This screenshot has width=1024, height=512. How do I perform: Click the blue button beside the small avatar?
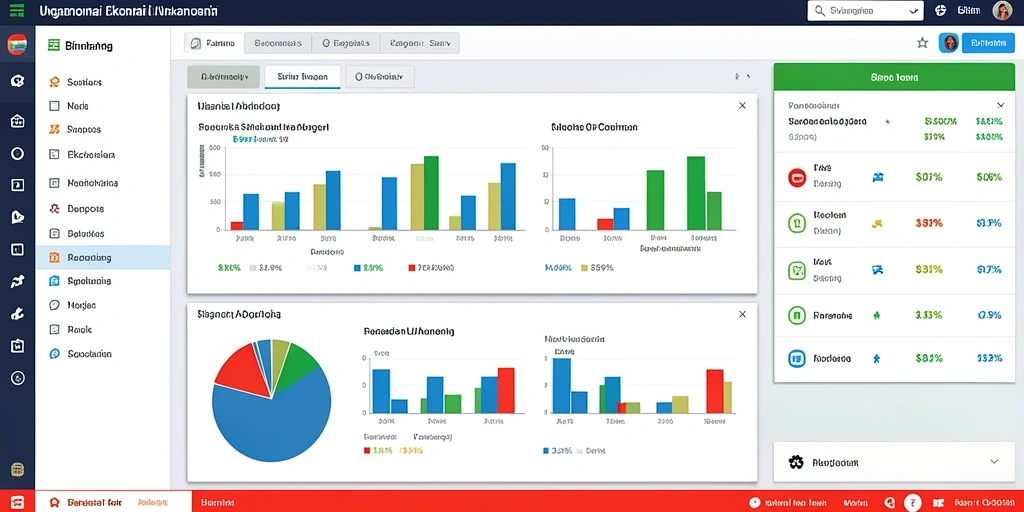pos(987,43)
